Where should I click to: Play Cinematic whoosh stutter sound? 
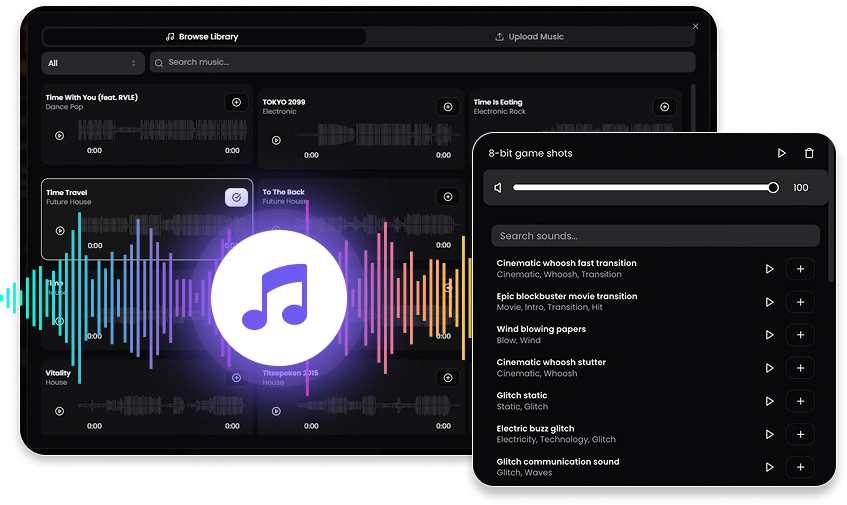(769, 368)
